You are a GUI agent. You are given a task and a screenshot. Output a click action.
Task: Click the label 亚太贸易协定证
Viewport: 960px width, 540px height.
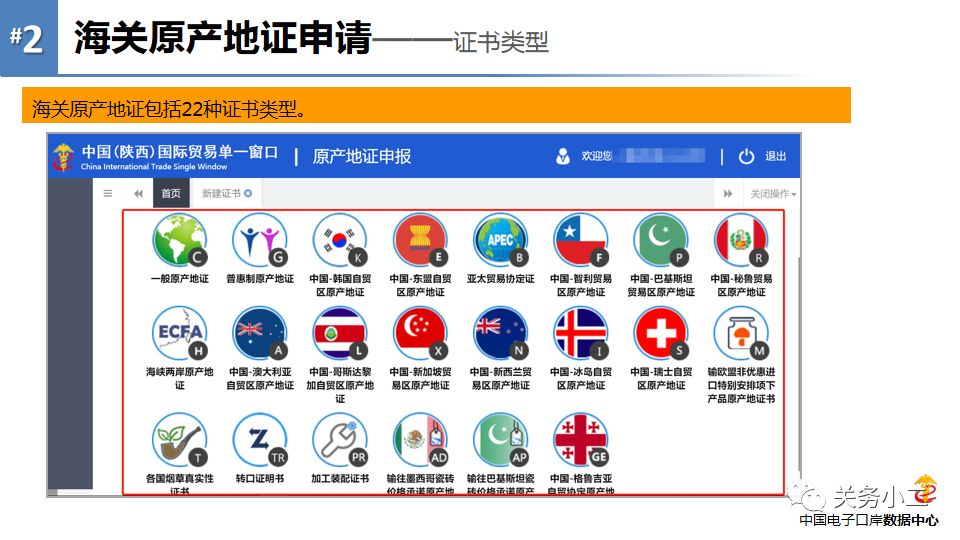coord(501,279)
